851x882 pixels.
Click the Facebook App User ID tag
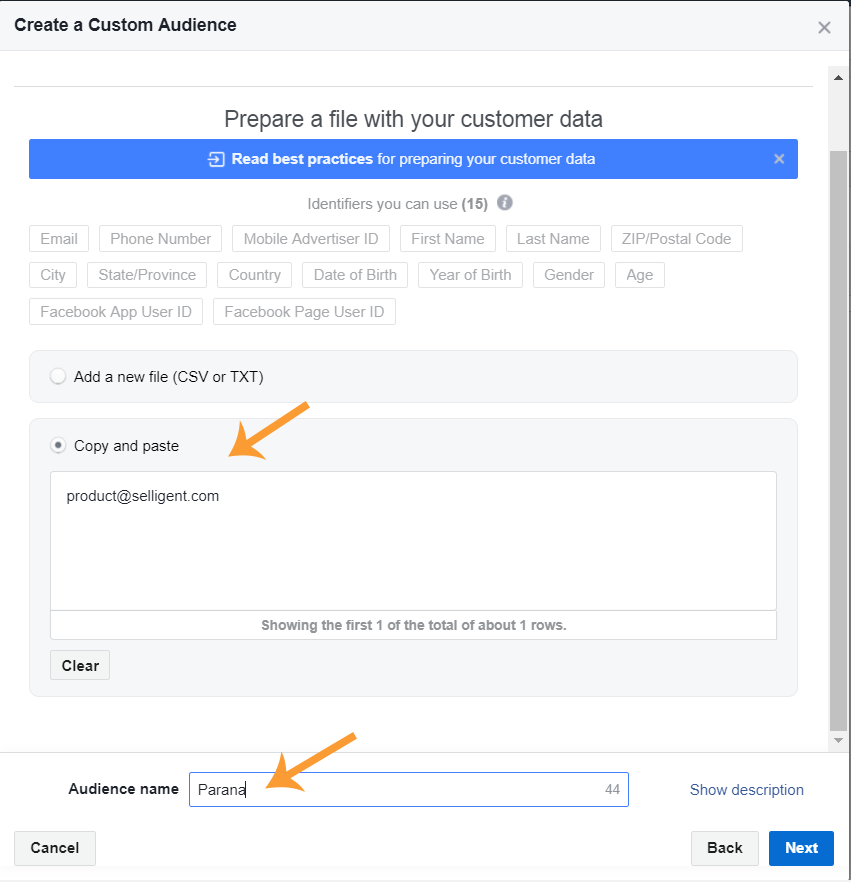pyautogui.click(x=116, y=312)
